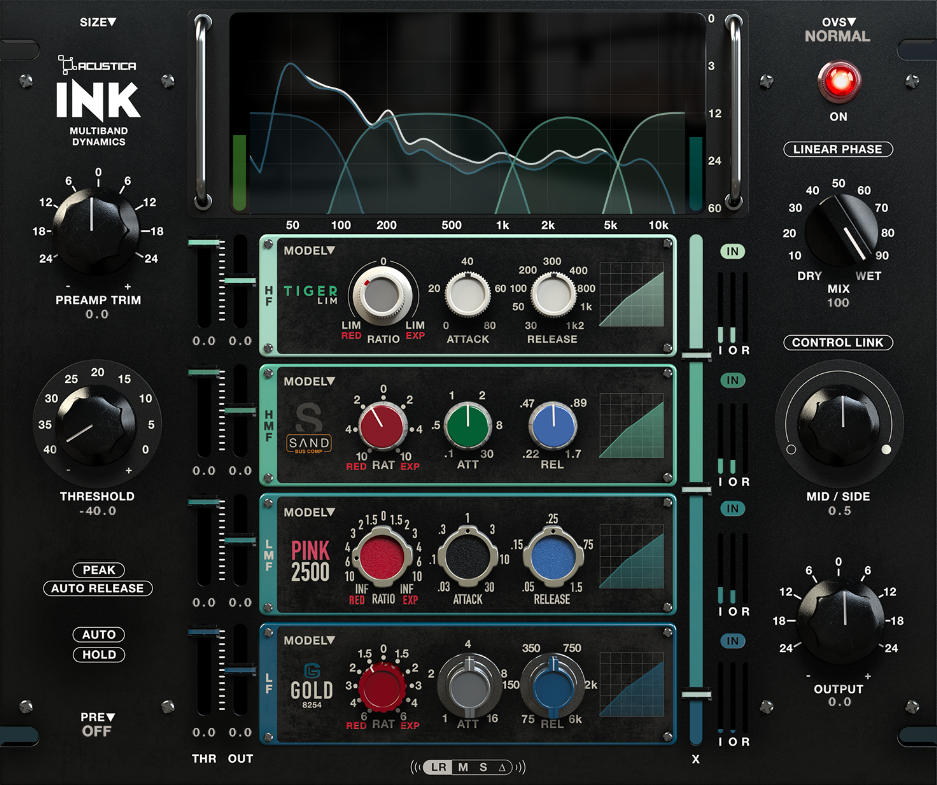The width and height of the screenshot is (937, 785).
Task: Click the Tiger Lim RATIO knob
Action: pos(382,297)
